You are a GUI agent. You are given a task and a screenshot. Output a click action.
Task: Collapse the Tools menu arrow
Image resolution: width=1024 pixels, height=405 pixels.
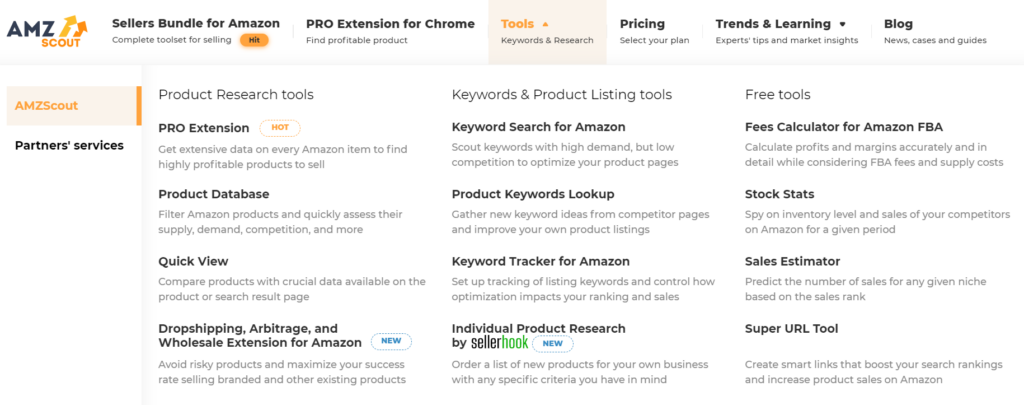(545, 24)
